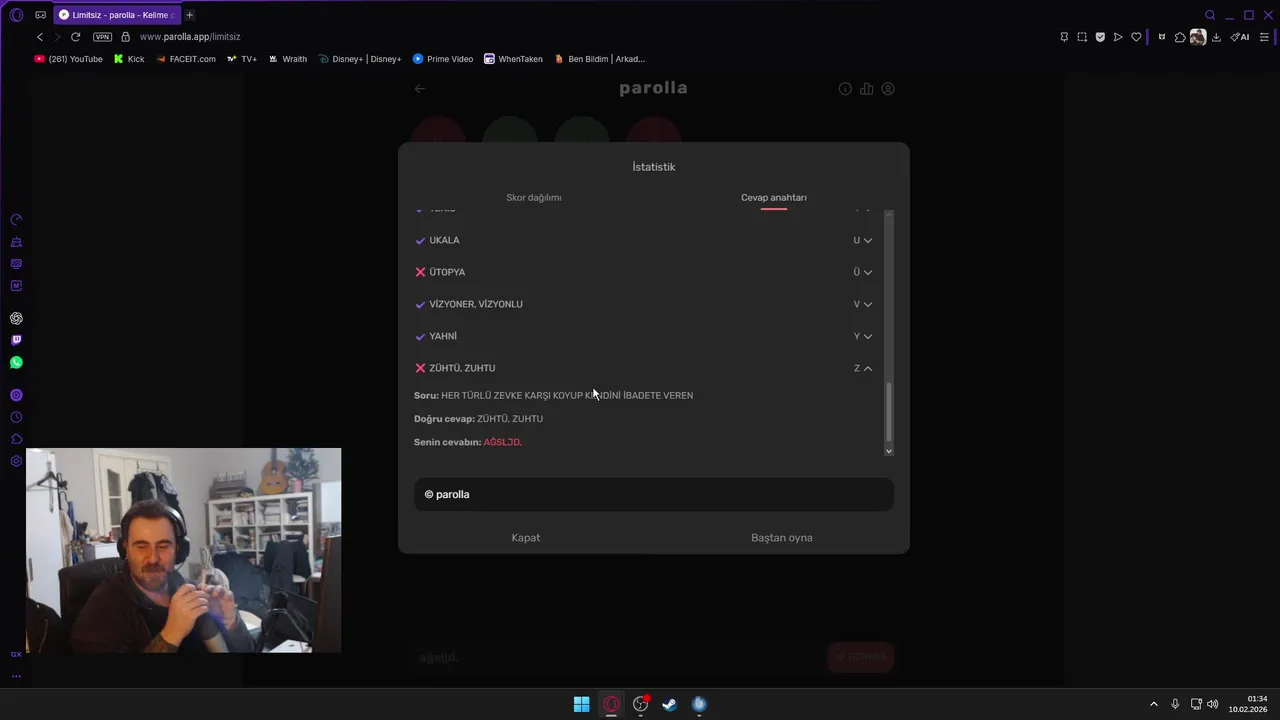Open the Opera GX logo menu
This screenshot has width=1280, height=720.
pos(16,15)
